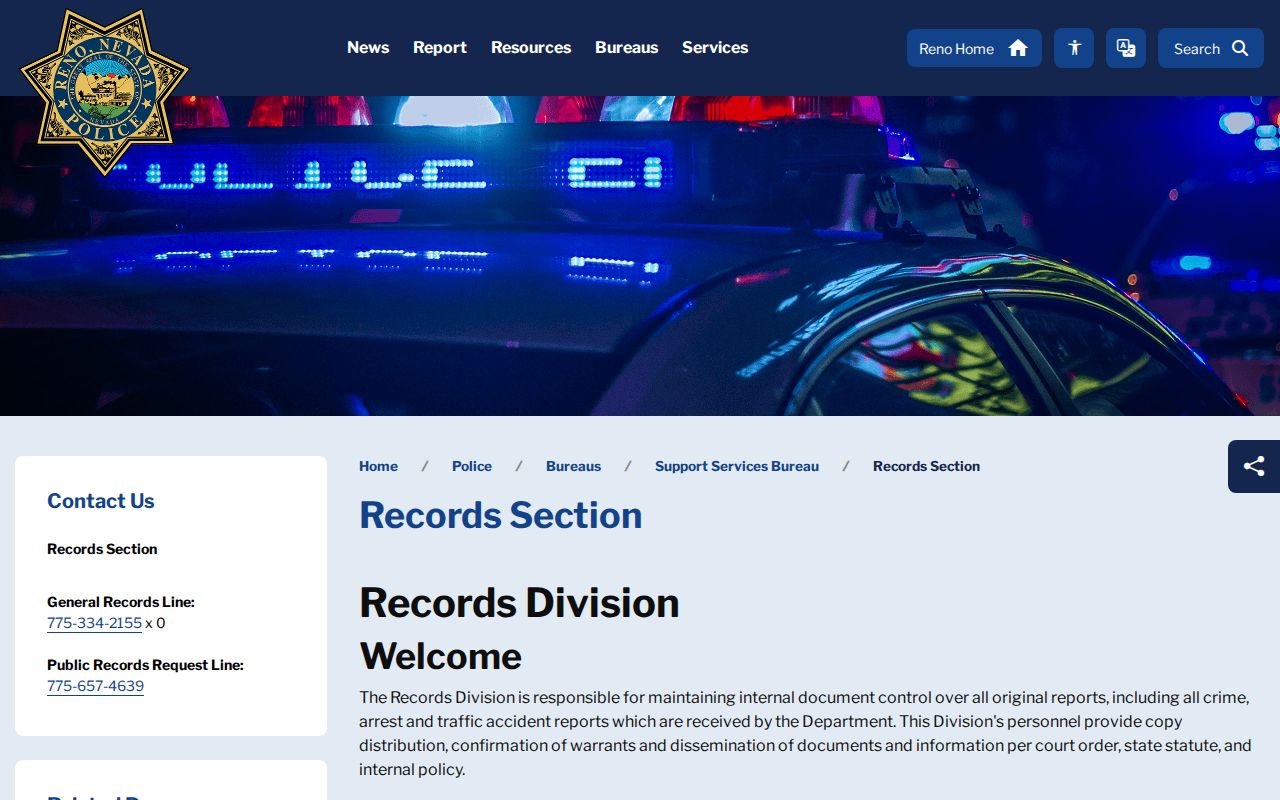Go to Bureaus breadcrumb link
This screenshot has height=800, width=1280.
point(574,466)
